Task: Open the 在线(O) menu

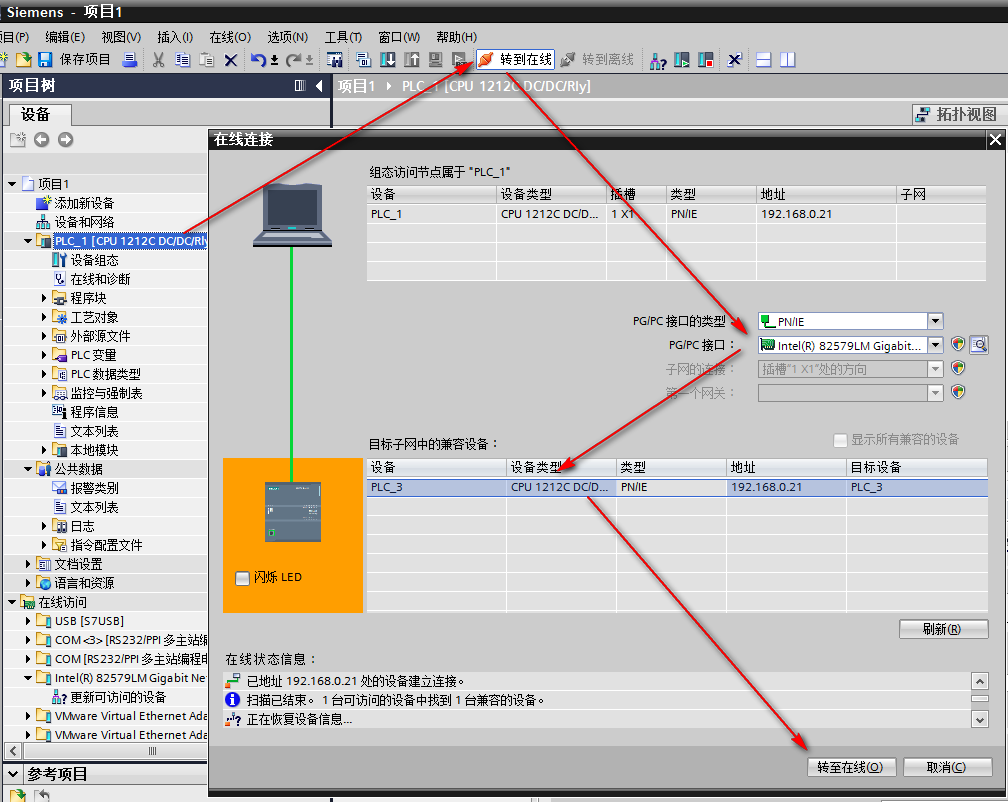Action: click(230, 37)
